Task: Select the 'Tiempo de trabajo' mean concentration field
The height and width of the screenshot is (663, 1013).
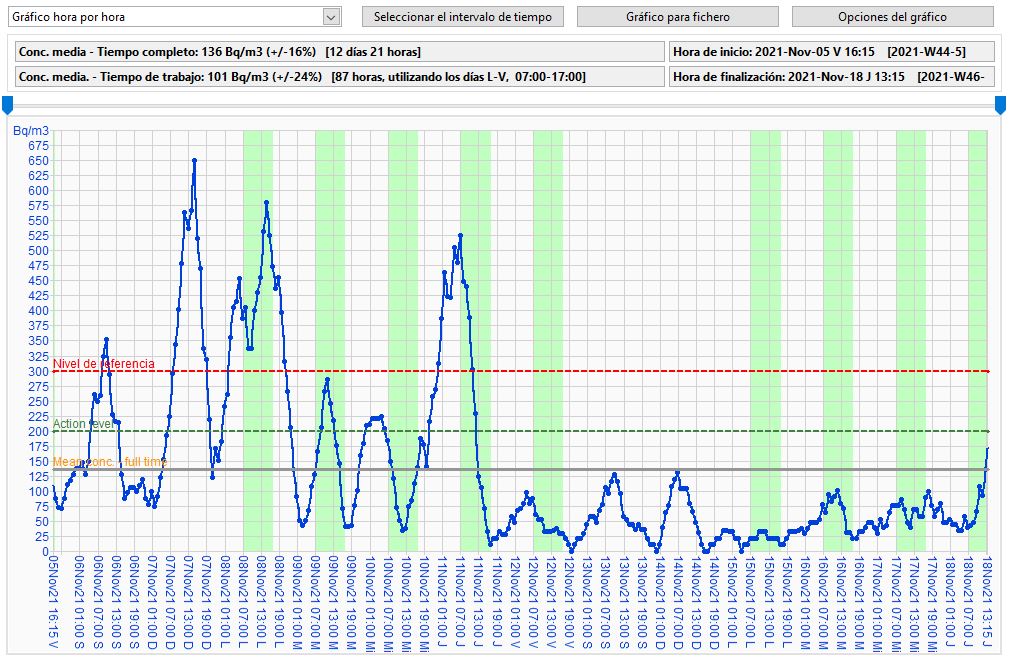Action: [338, 77]
